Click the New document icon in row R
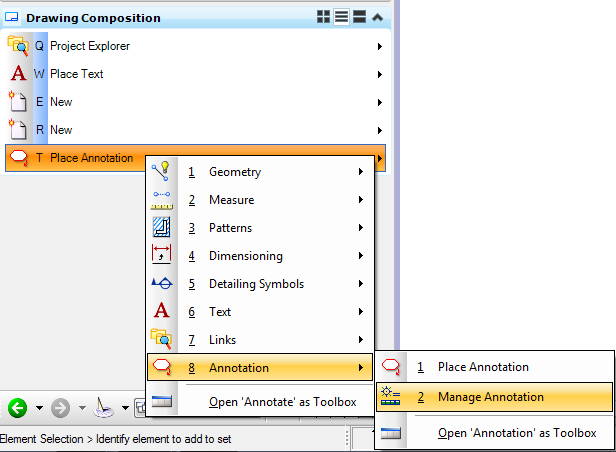Image resolution: width=616 pixels, height=452 pixels. coord(18,130)
